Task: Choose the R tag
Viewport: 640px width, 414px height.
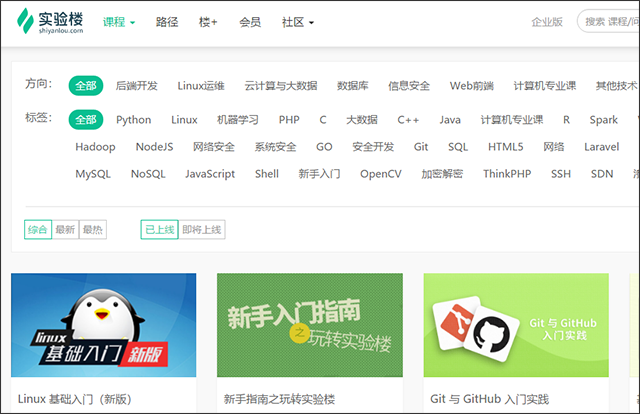Action: click(566, 120)
